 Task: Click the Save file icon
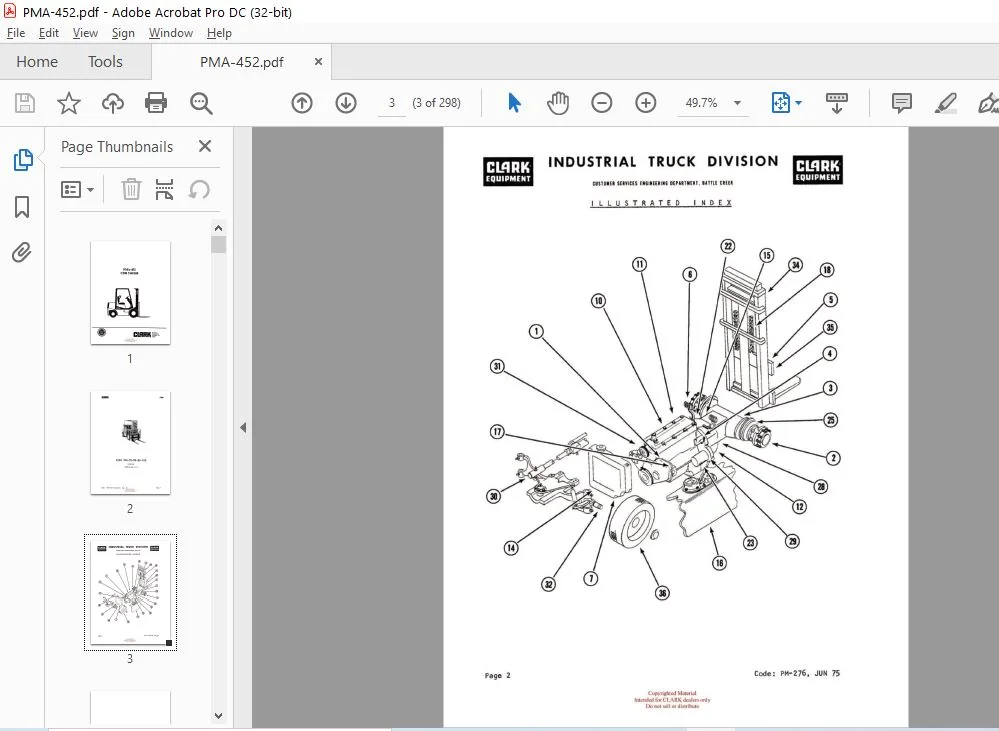coord(25,103)
